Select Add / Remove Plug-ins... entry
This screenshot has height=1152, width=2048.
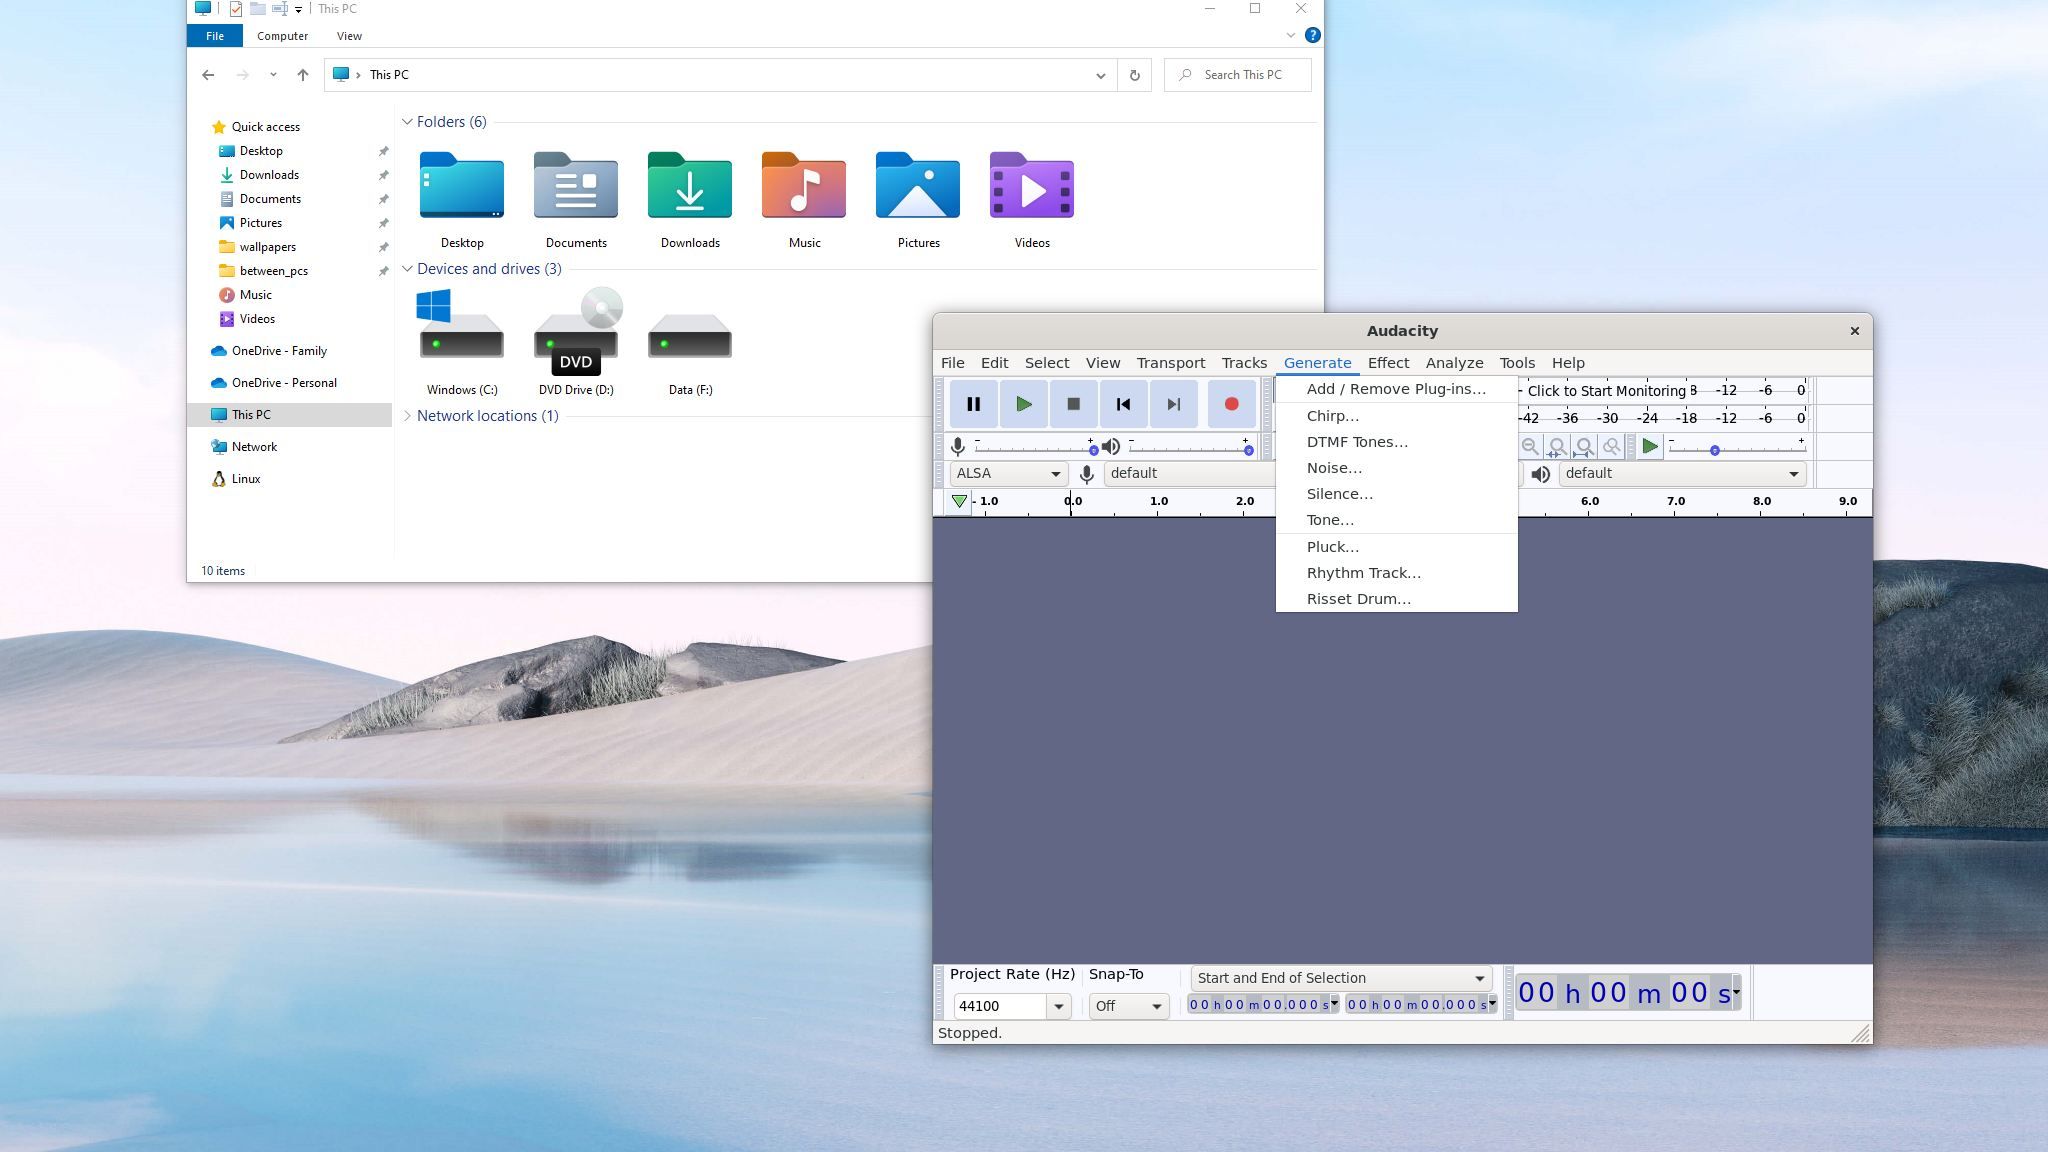tap(1397, 389)
